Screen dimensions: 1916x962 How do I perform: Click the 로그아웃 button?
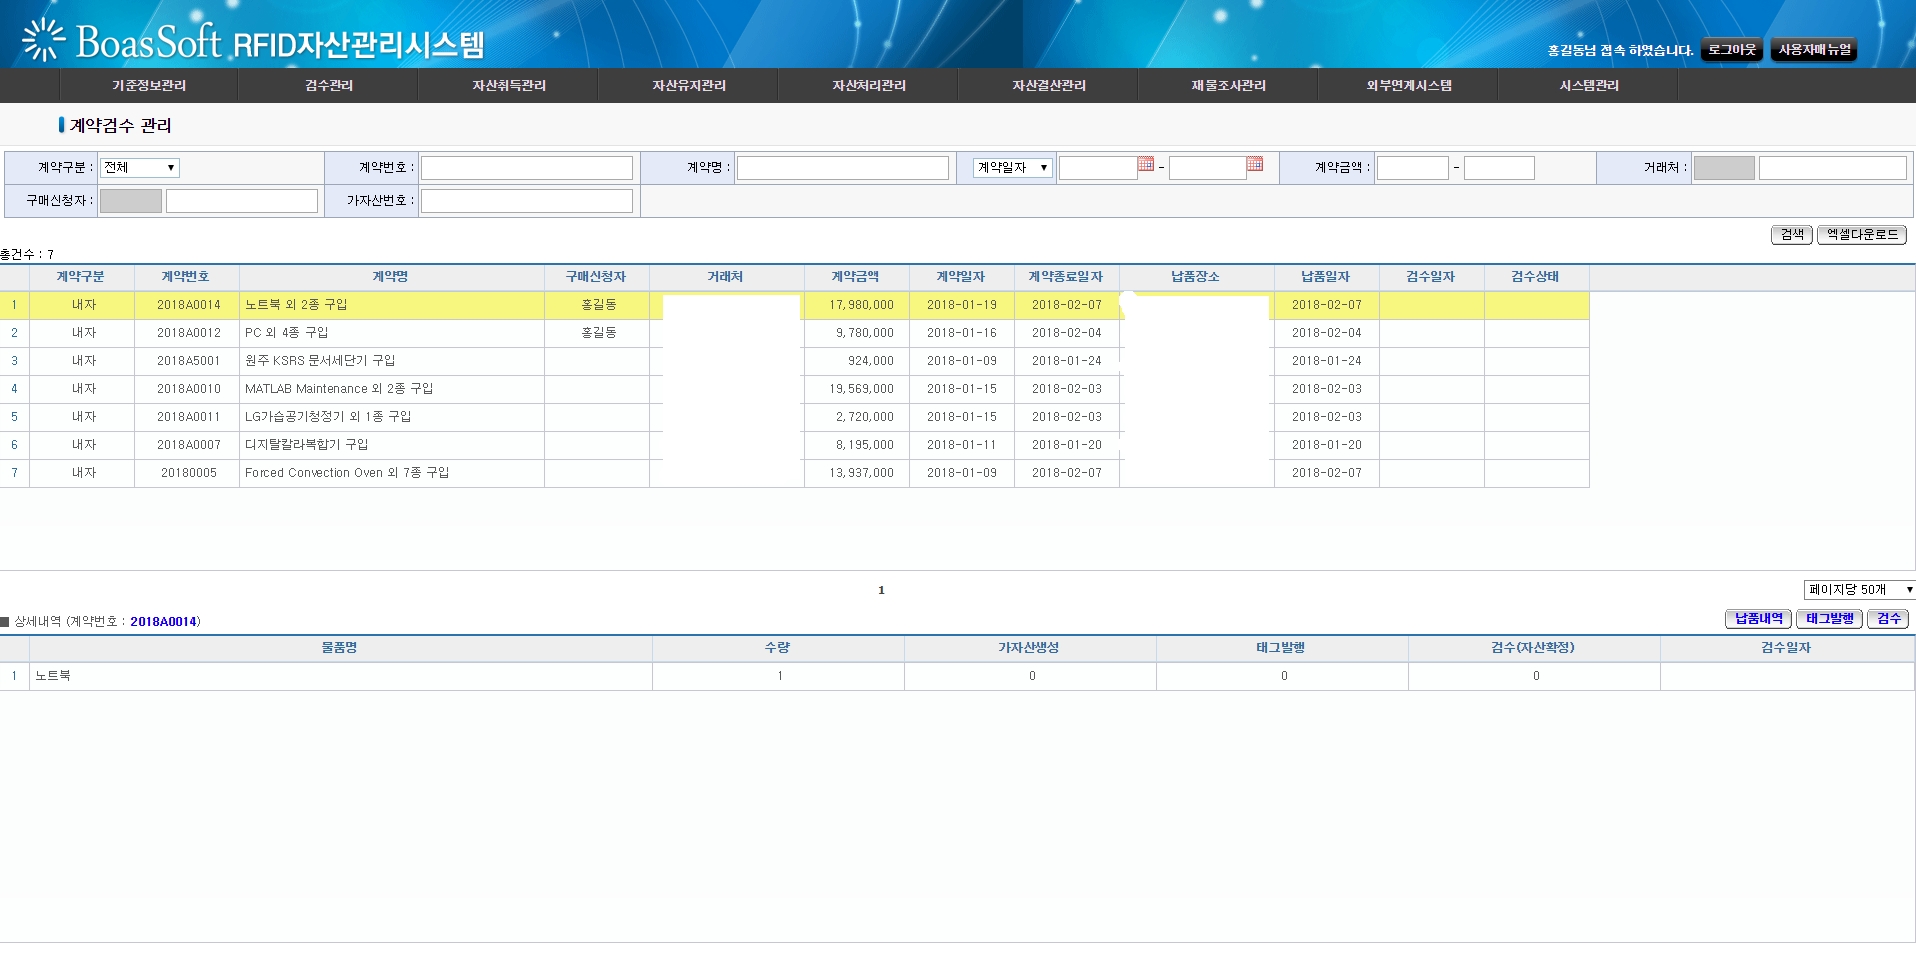coord(1732,50)
